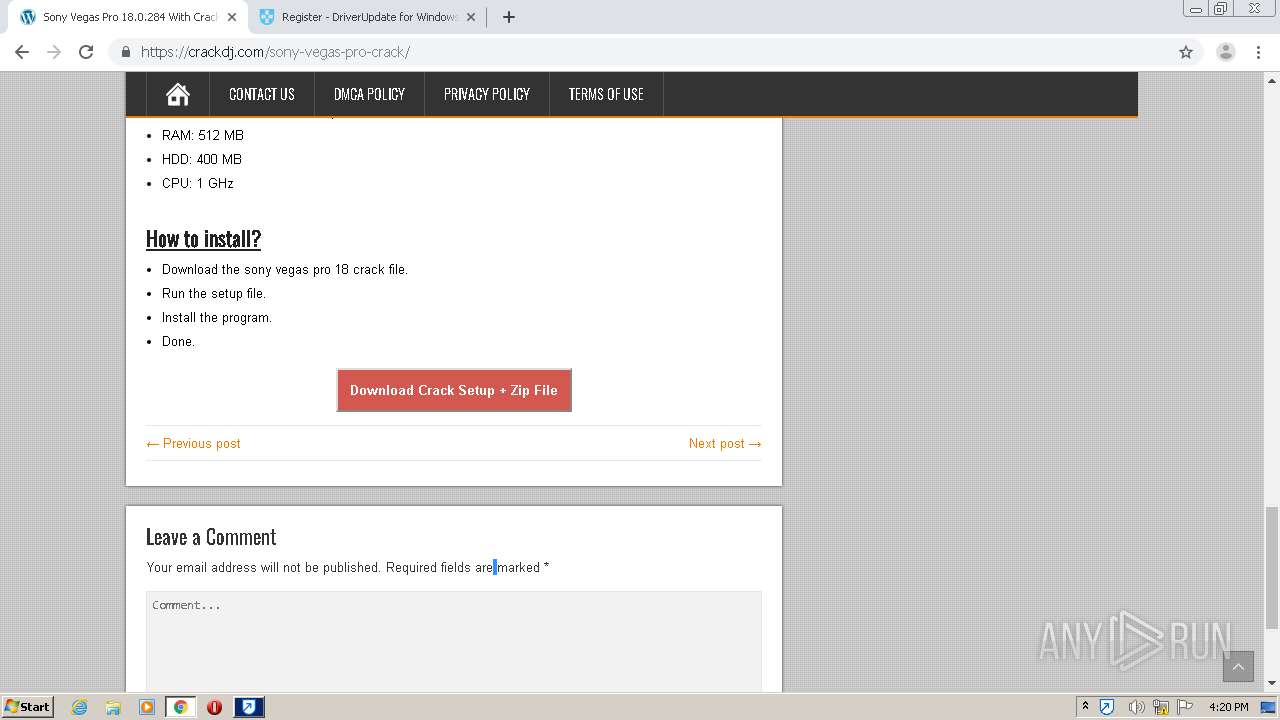Click the text 'Install the program.'
The width and height of the screenshot is (1280, 720).
point(217,317)
